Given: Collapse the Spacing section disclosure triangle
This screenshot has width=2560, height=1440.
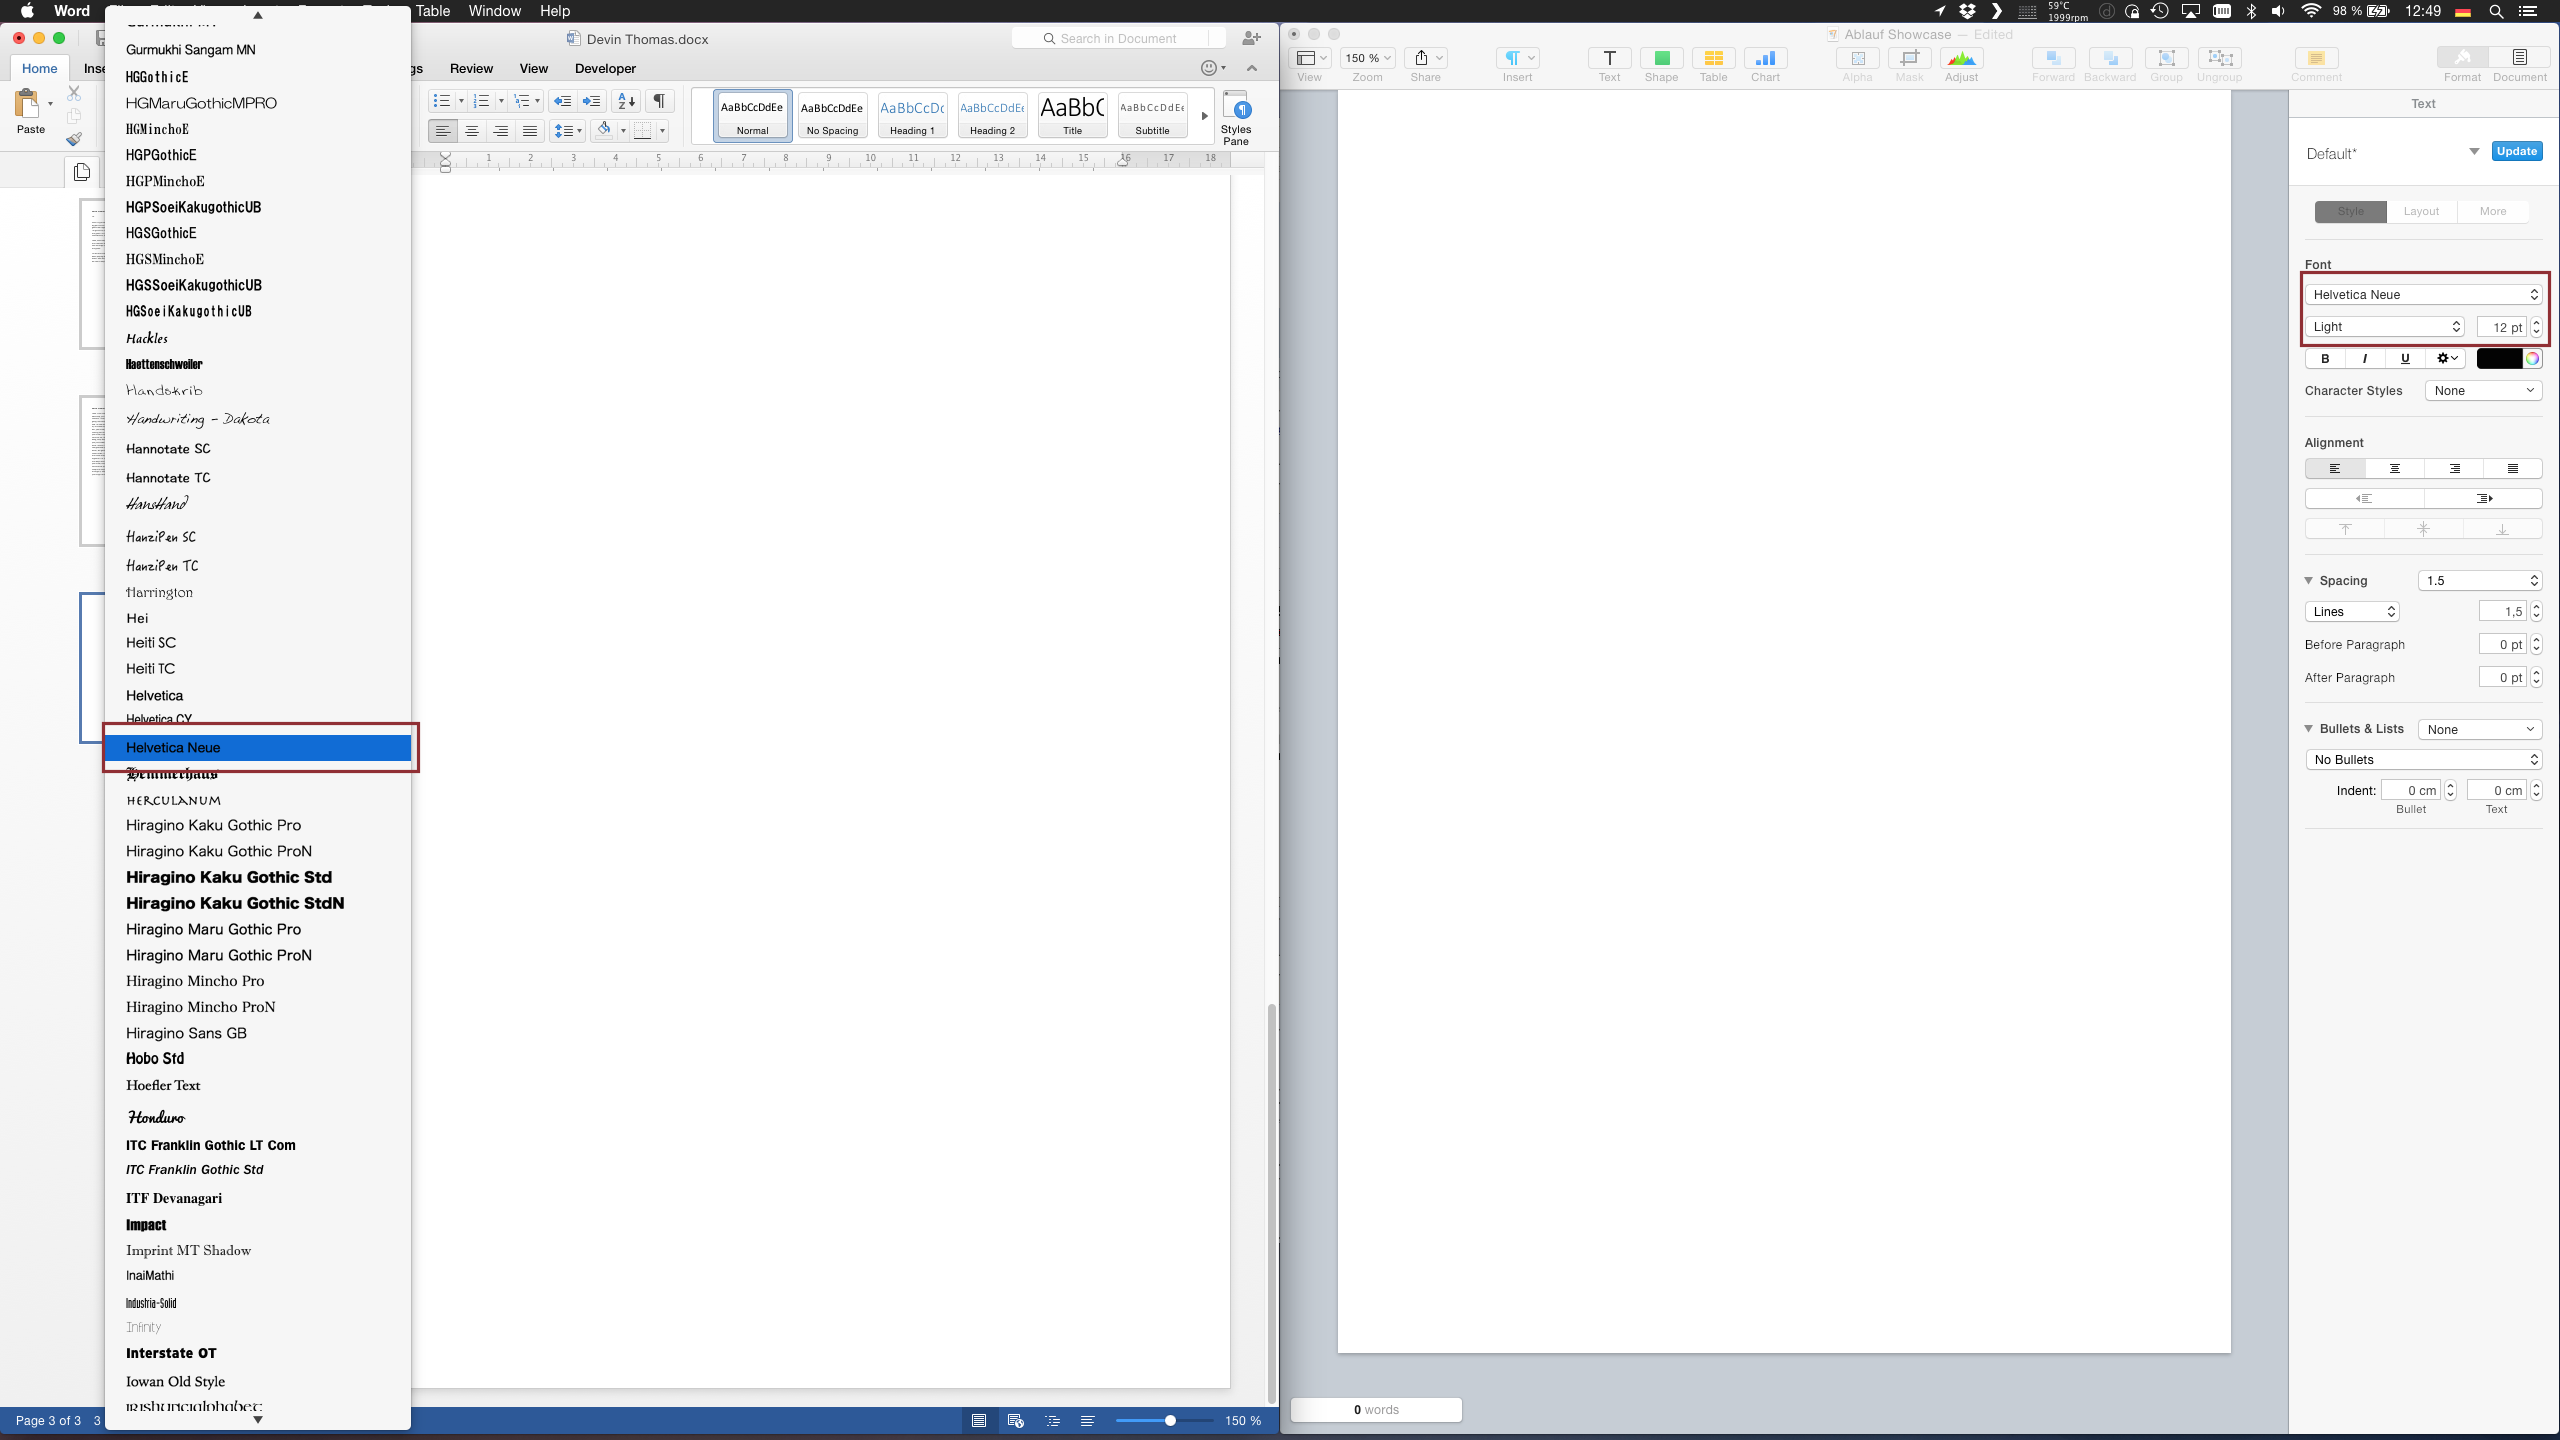Looking at the screenshot, I should click(x=2309, y=580).
